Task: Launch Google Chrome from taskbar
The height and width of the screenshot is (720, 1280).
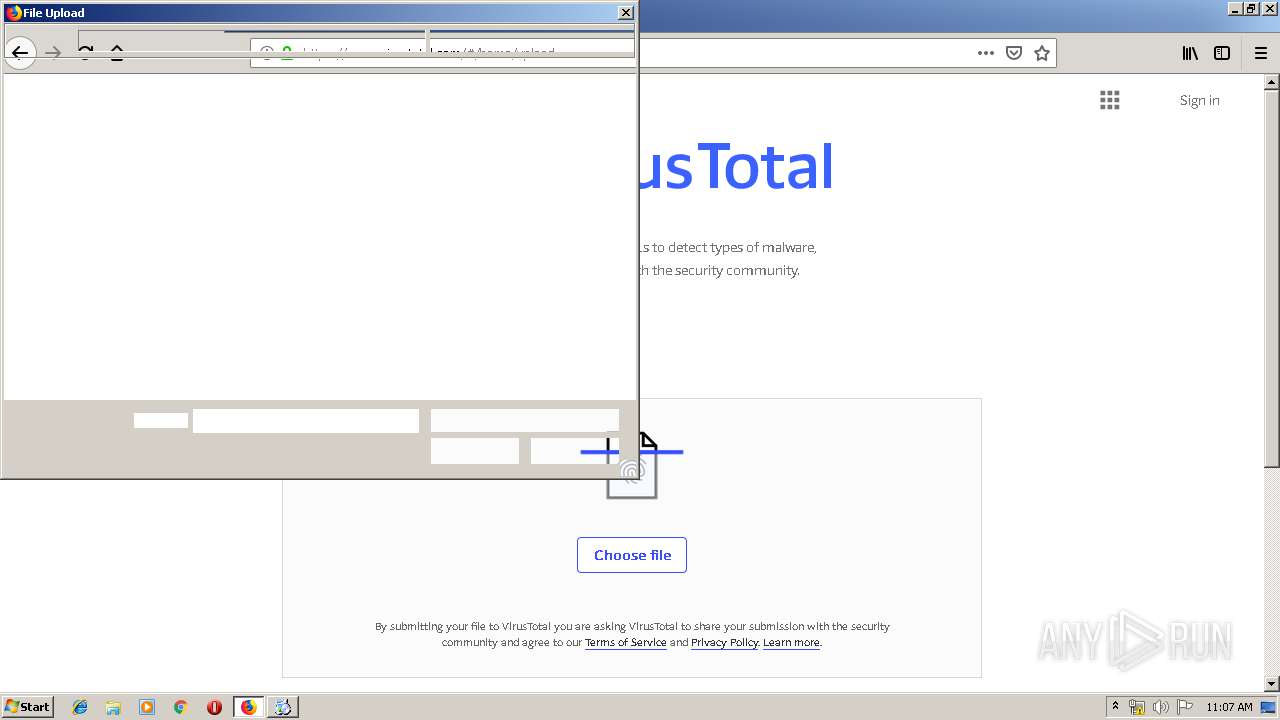Action: point(180,707)
